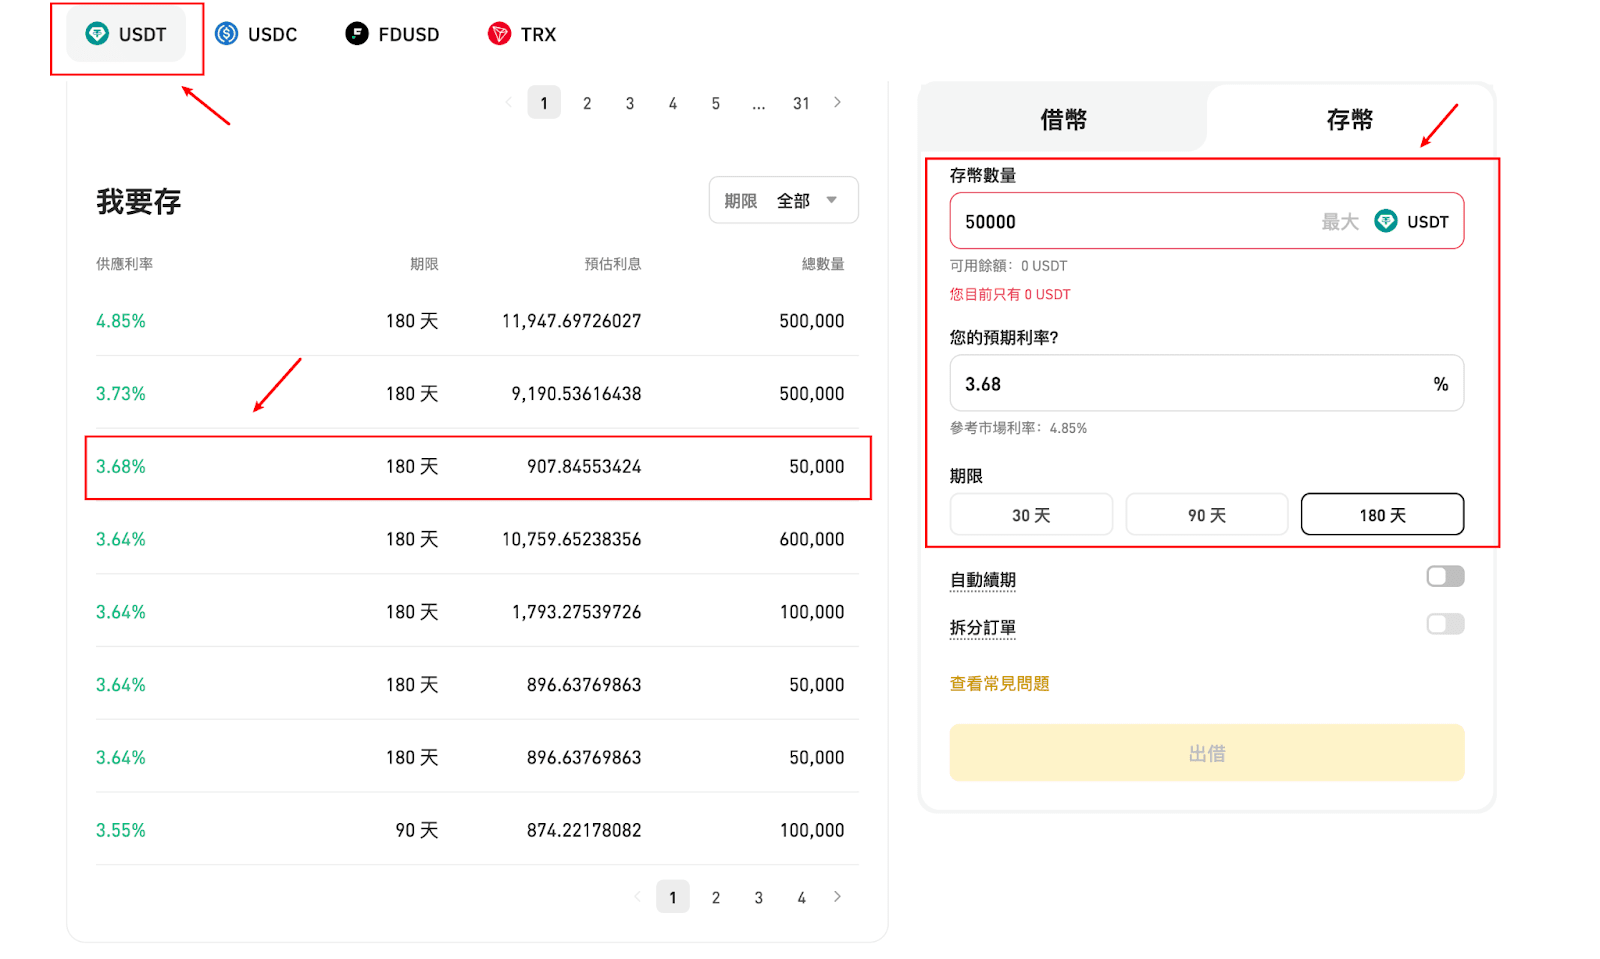The image size is (1600, 959).
Task: Click the 10,759.65238356 estimated interest value
Action: click(571, 540)
